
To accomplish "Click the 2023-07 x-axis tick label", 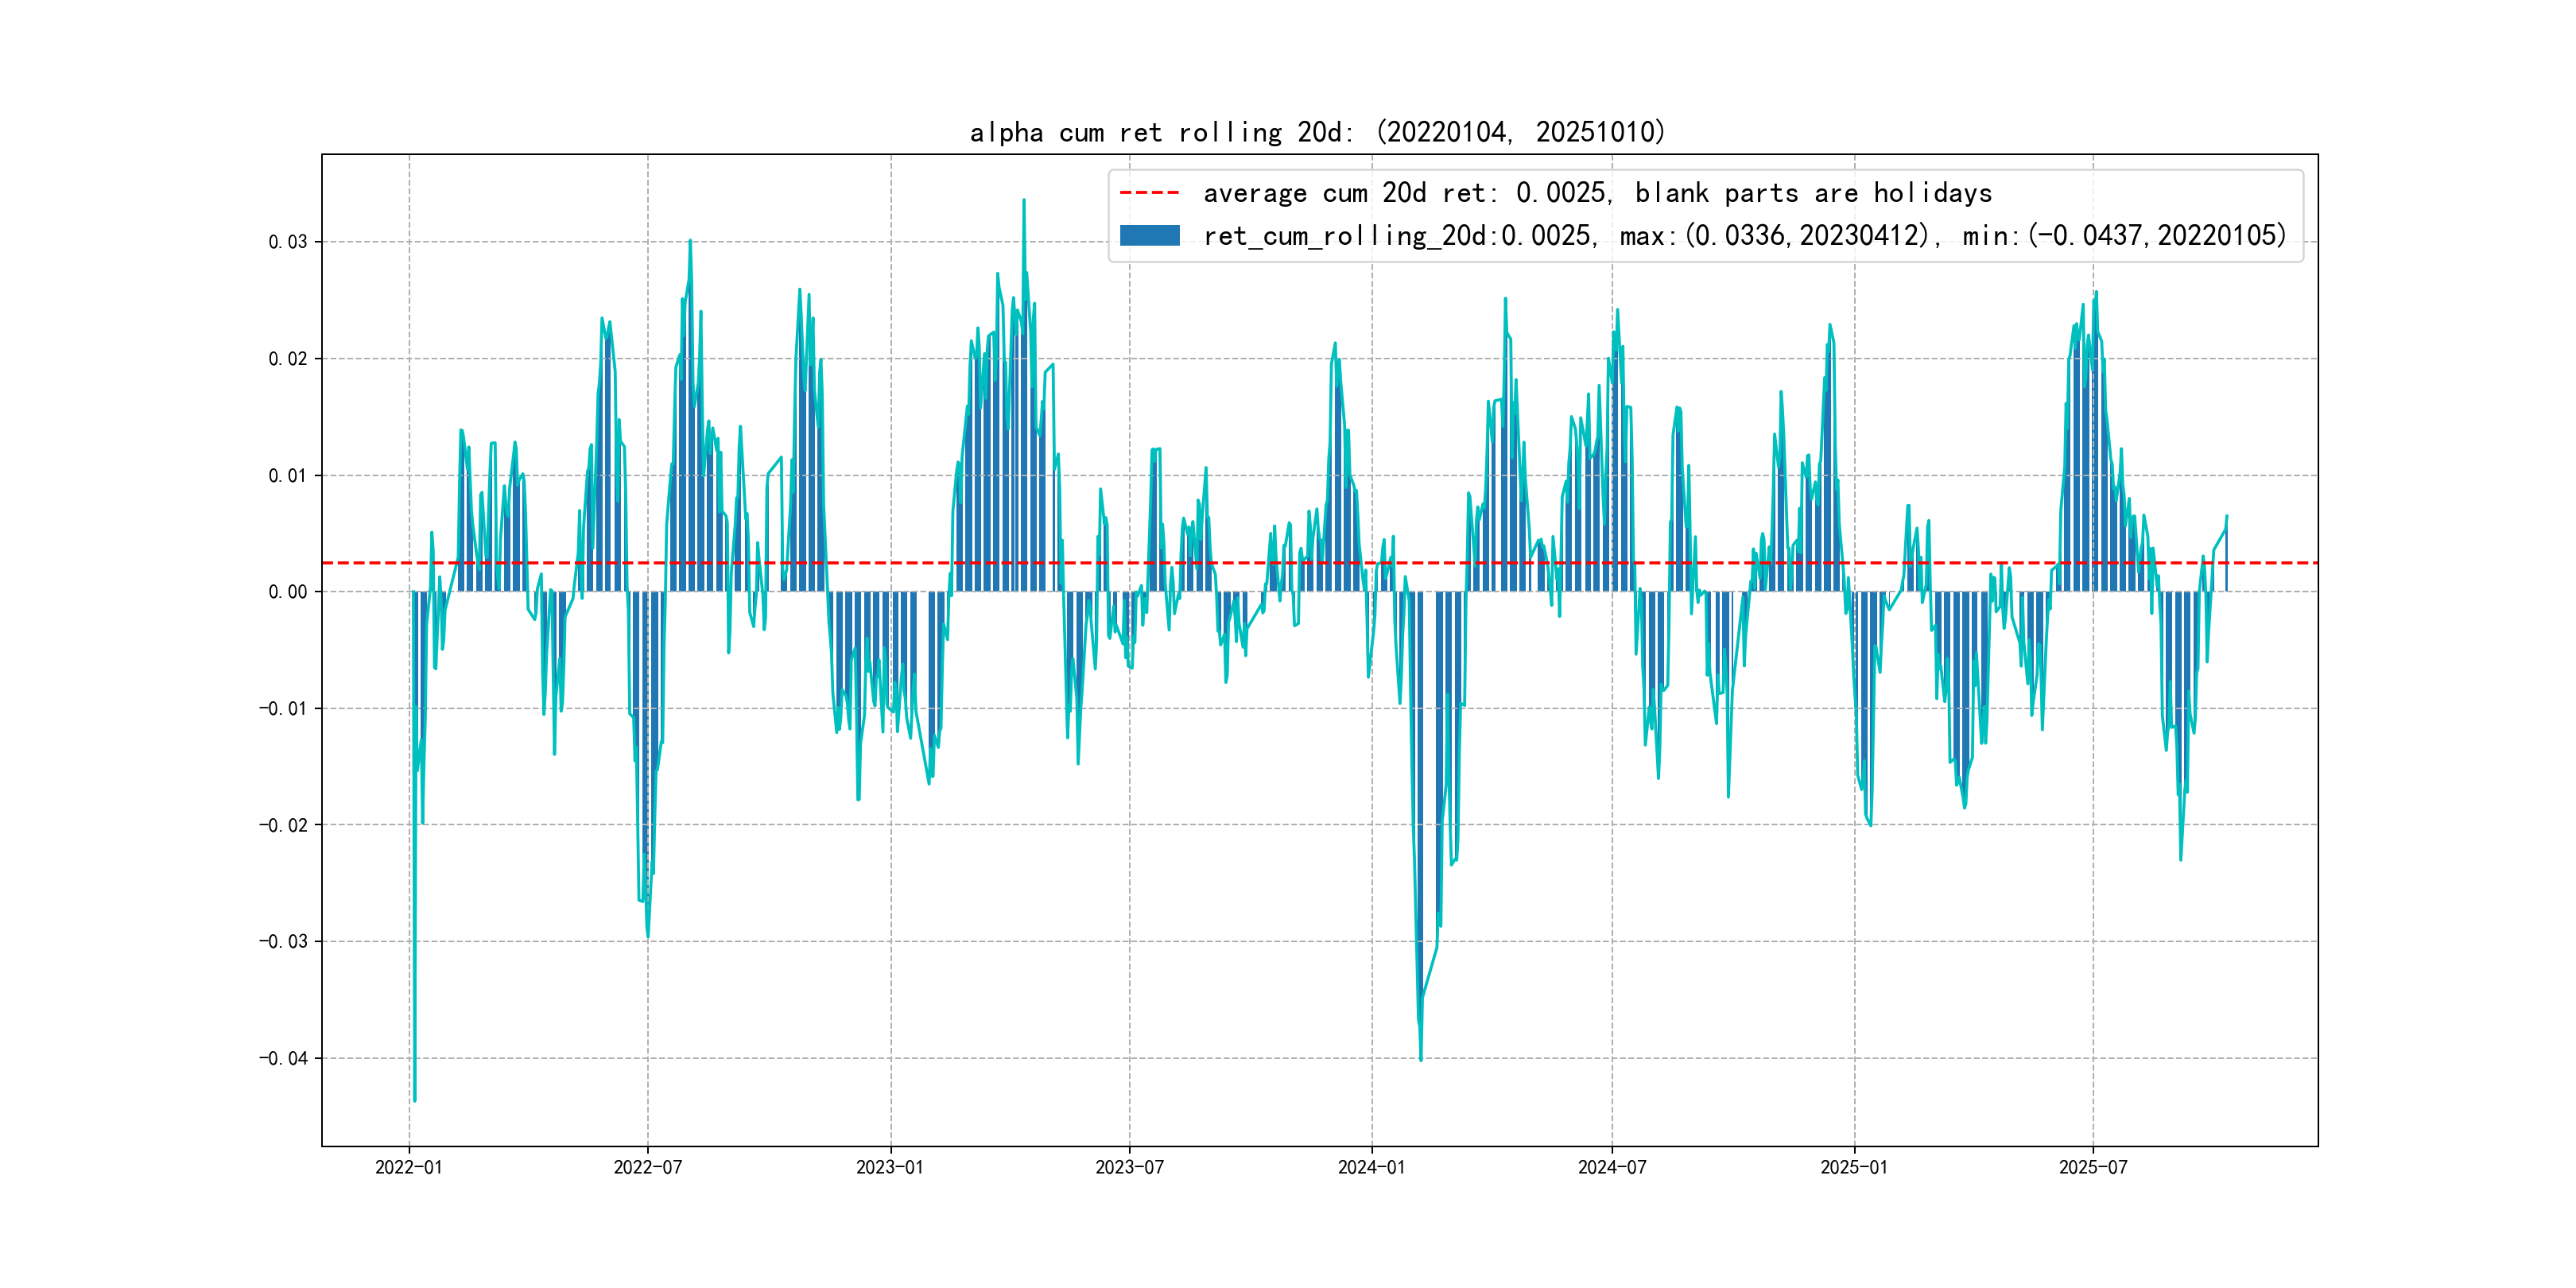I will click(x=1129, y=1167).
